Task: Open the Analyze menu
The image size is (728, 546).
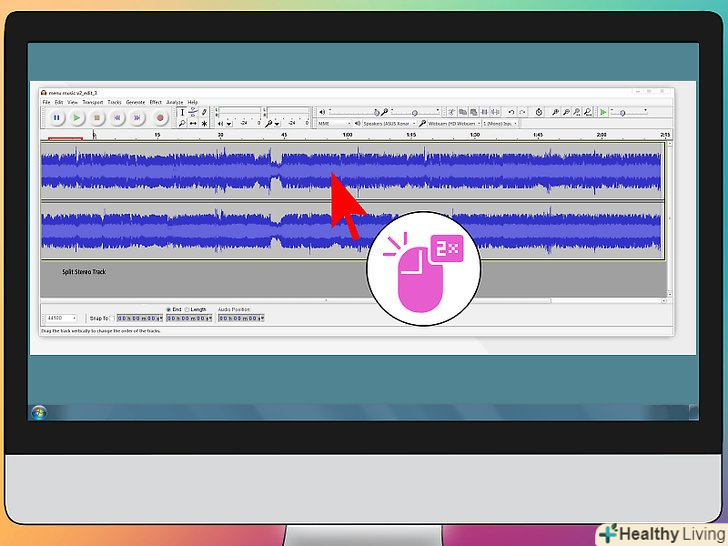Action: click(x=175, y=102)
